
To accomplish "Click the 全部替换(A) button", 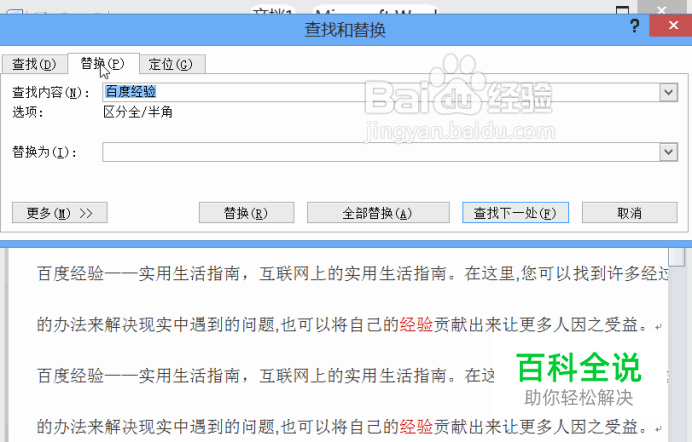I will [378, 213].
